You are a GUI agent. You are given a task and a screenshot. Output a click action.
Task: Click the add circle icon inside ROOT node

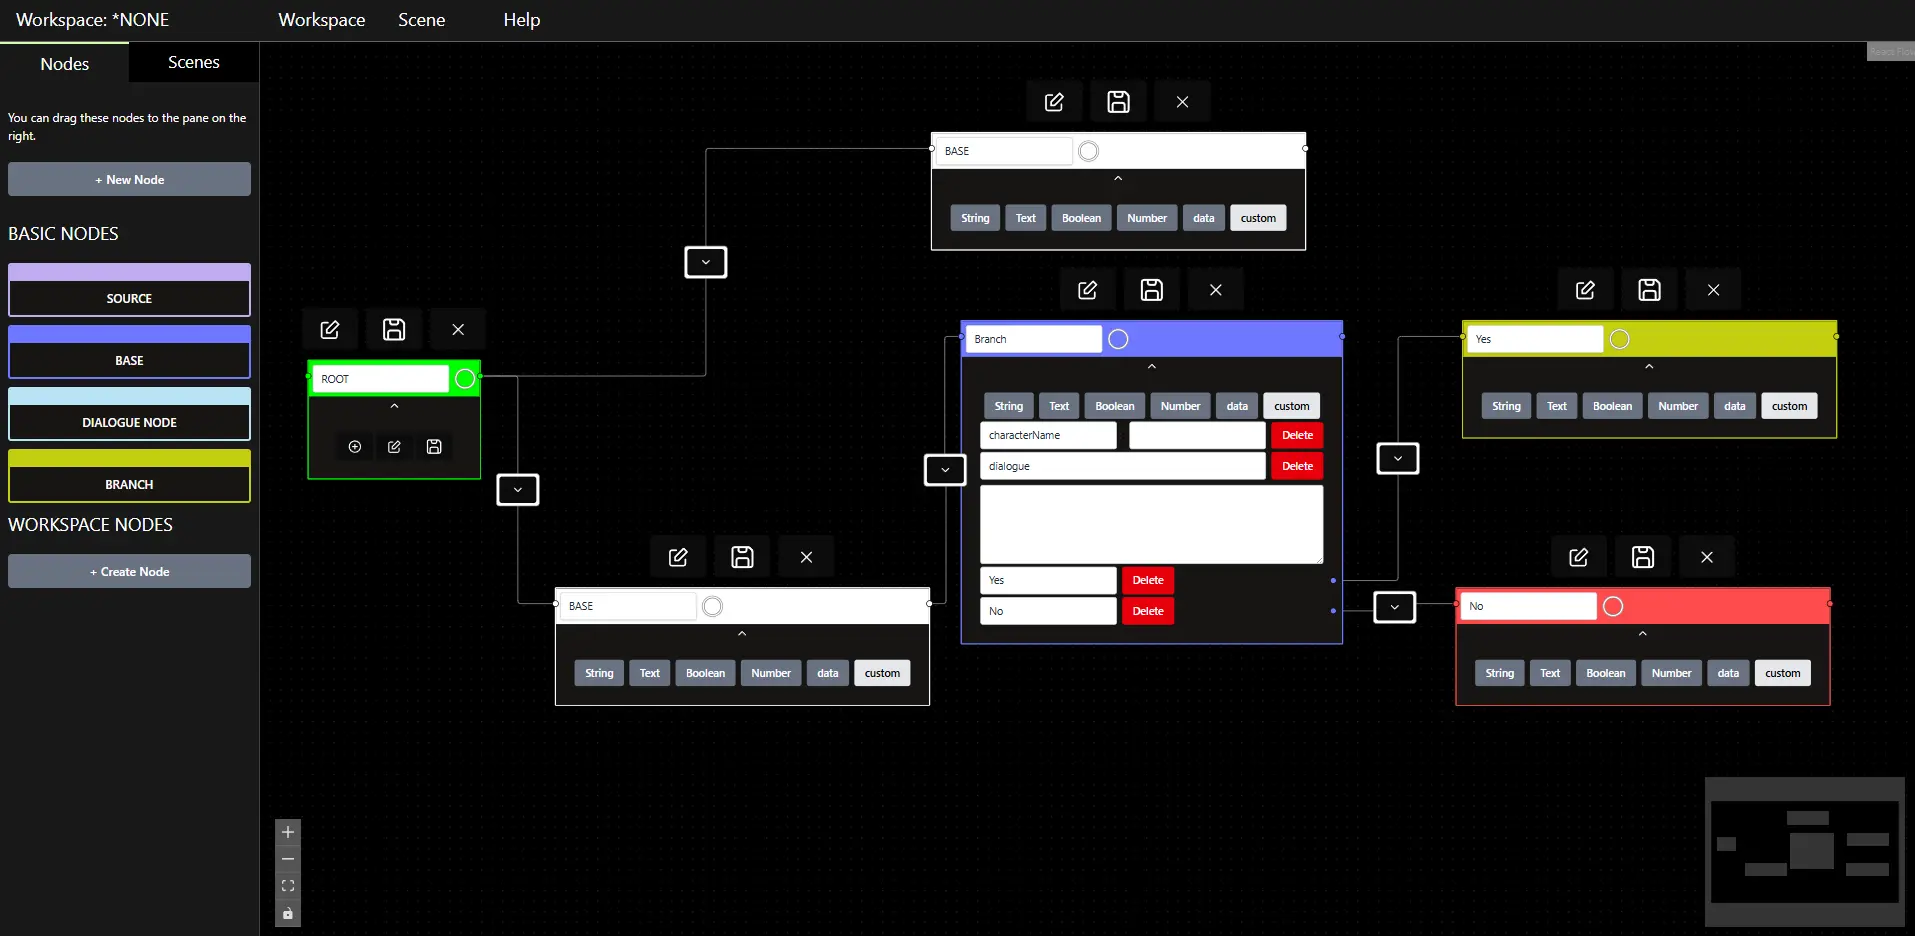click(x=355, y=447)
